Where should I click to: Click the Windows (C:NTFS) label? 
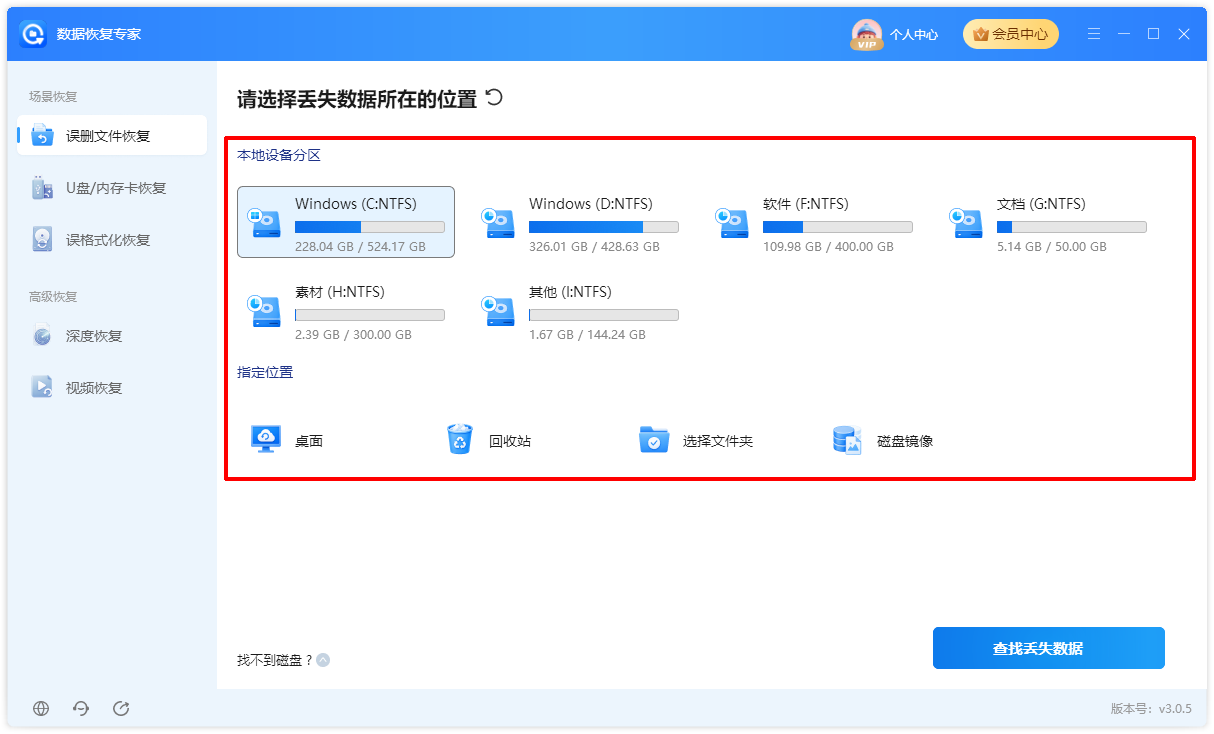[x=356, y=204]
